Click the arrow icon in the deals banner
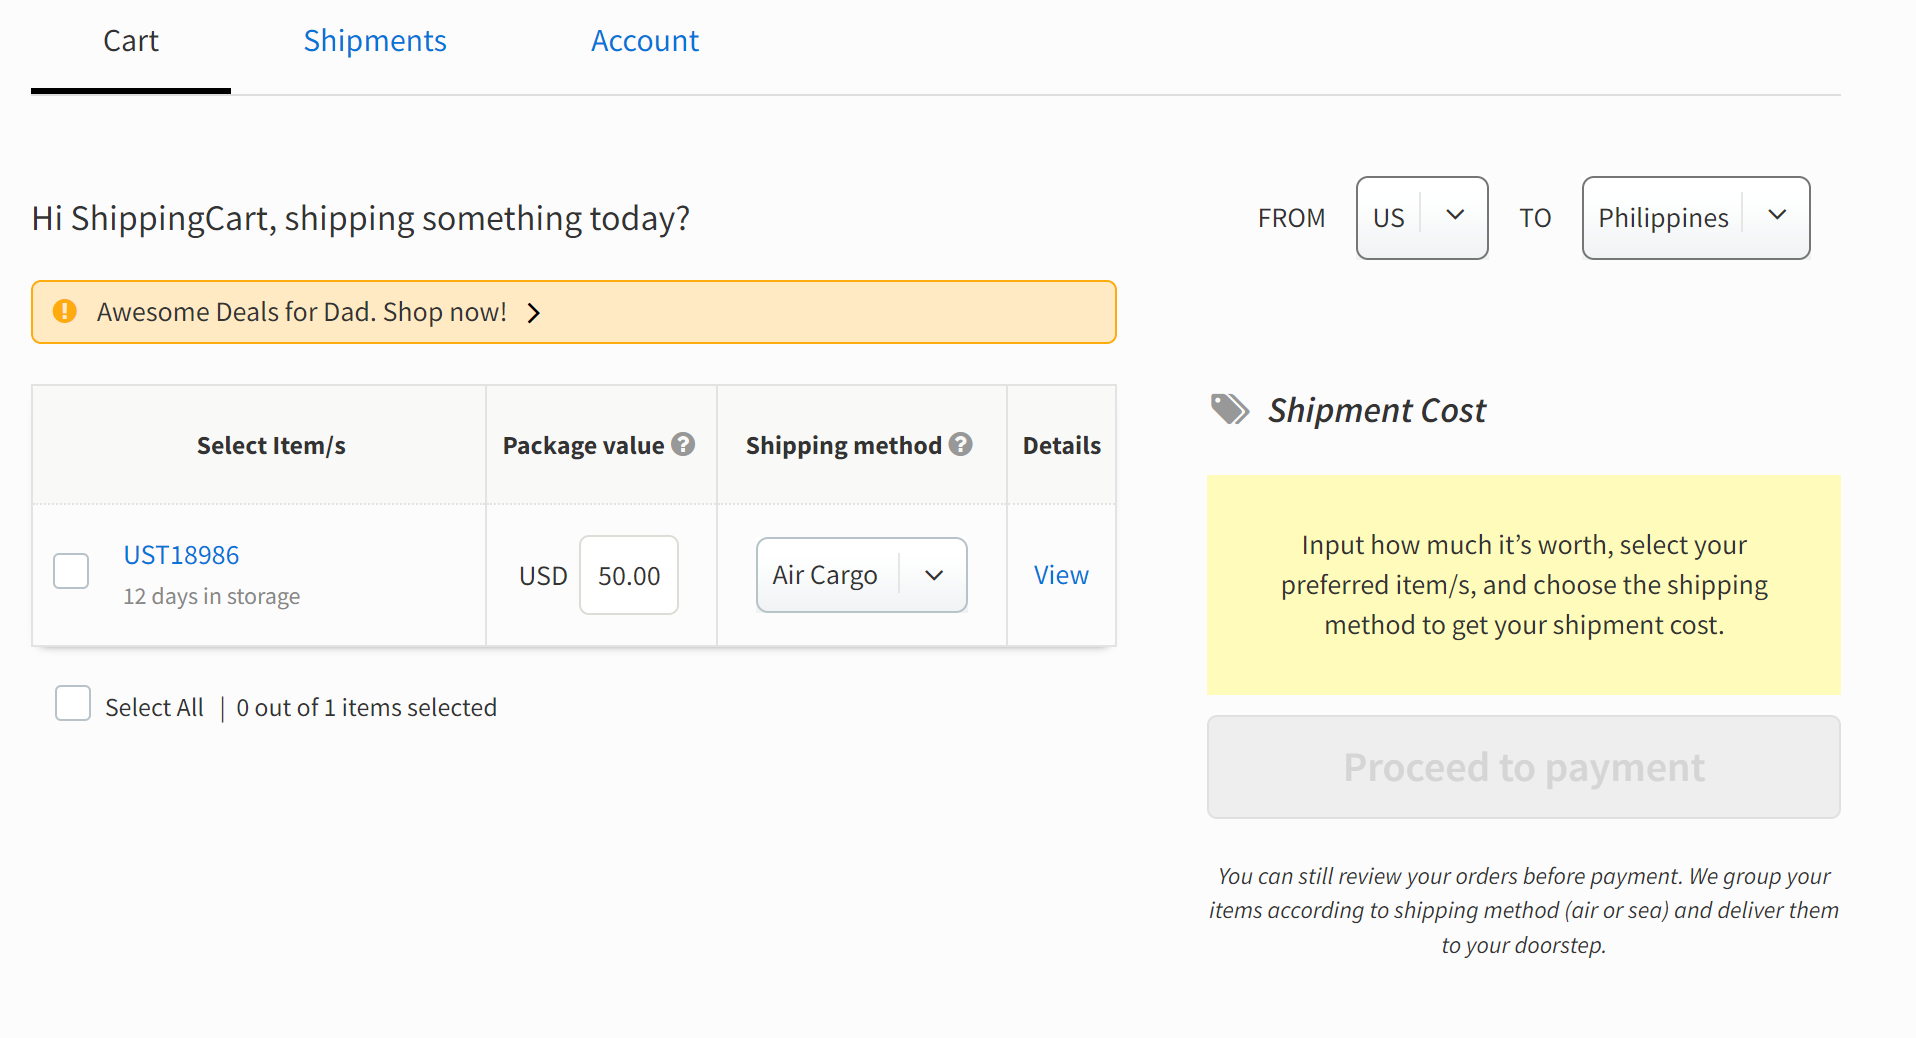The height and width of the screenshot is (1038, 1916). pos(534,312)
